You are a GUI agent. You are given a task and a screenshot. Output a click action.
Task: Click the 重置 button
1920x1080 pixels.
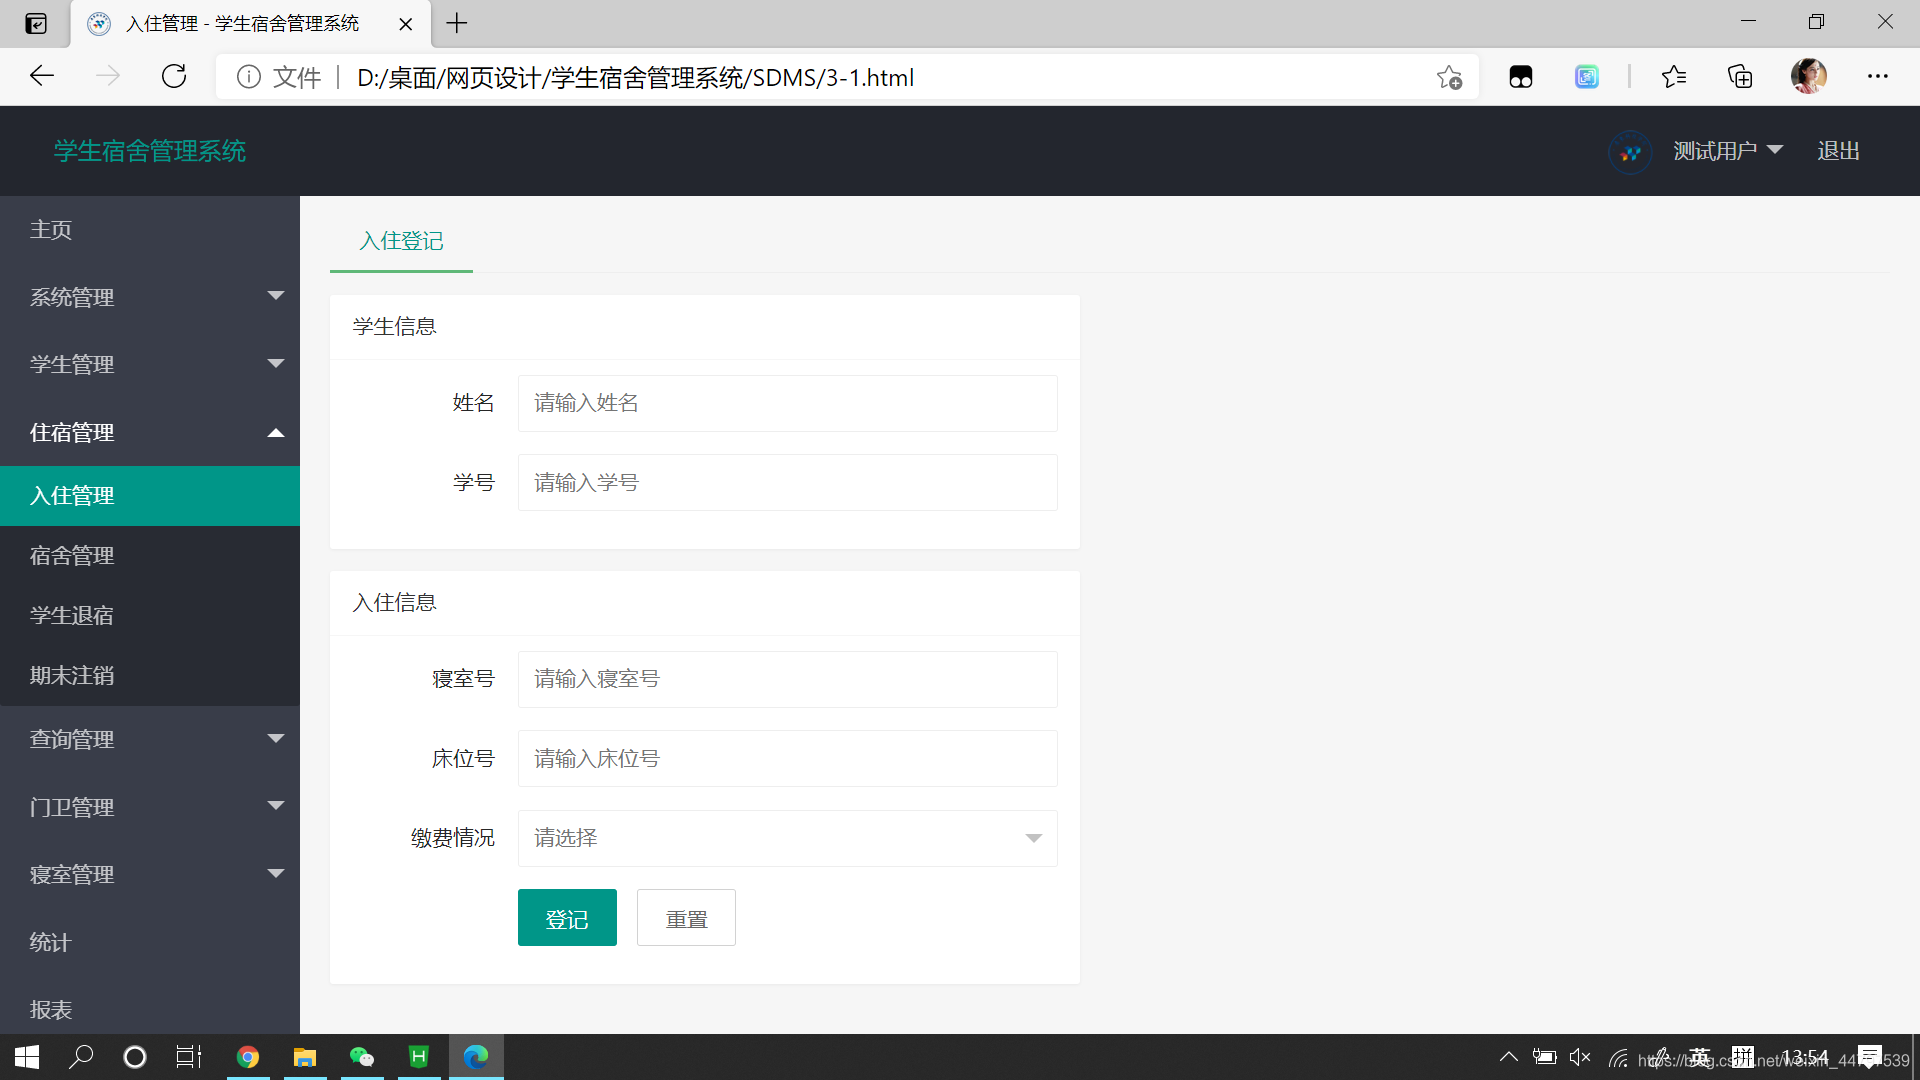click(x=686, y=918)
